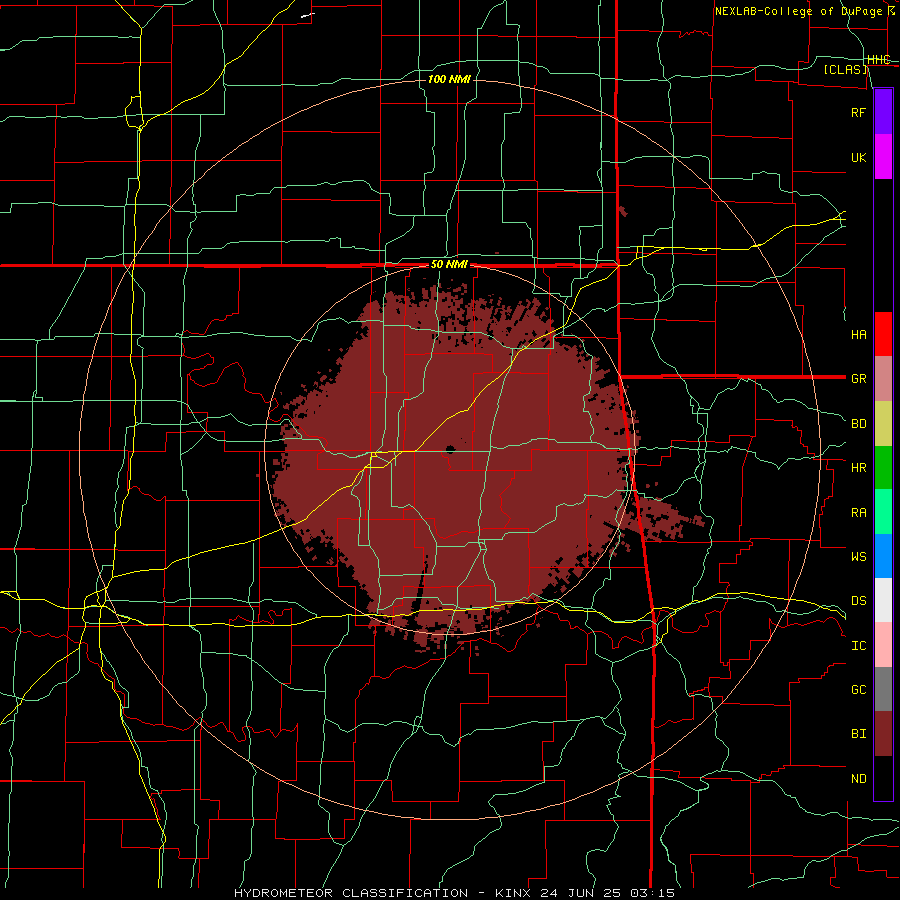Click the WS blue legend swatch
Image resolution: width=900 pixels, height=900 pixels.
[883, 556]
